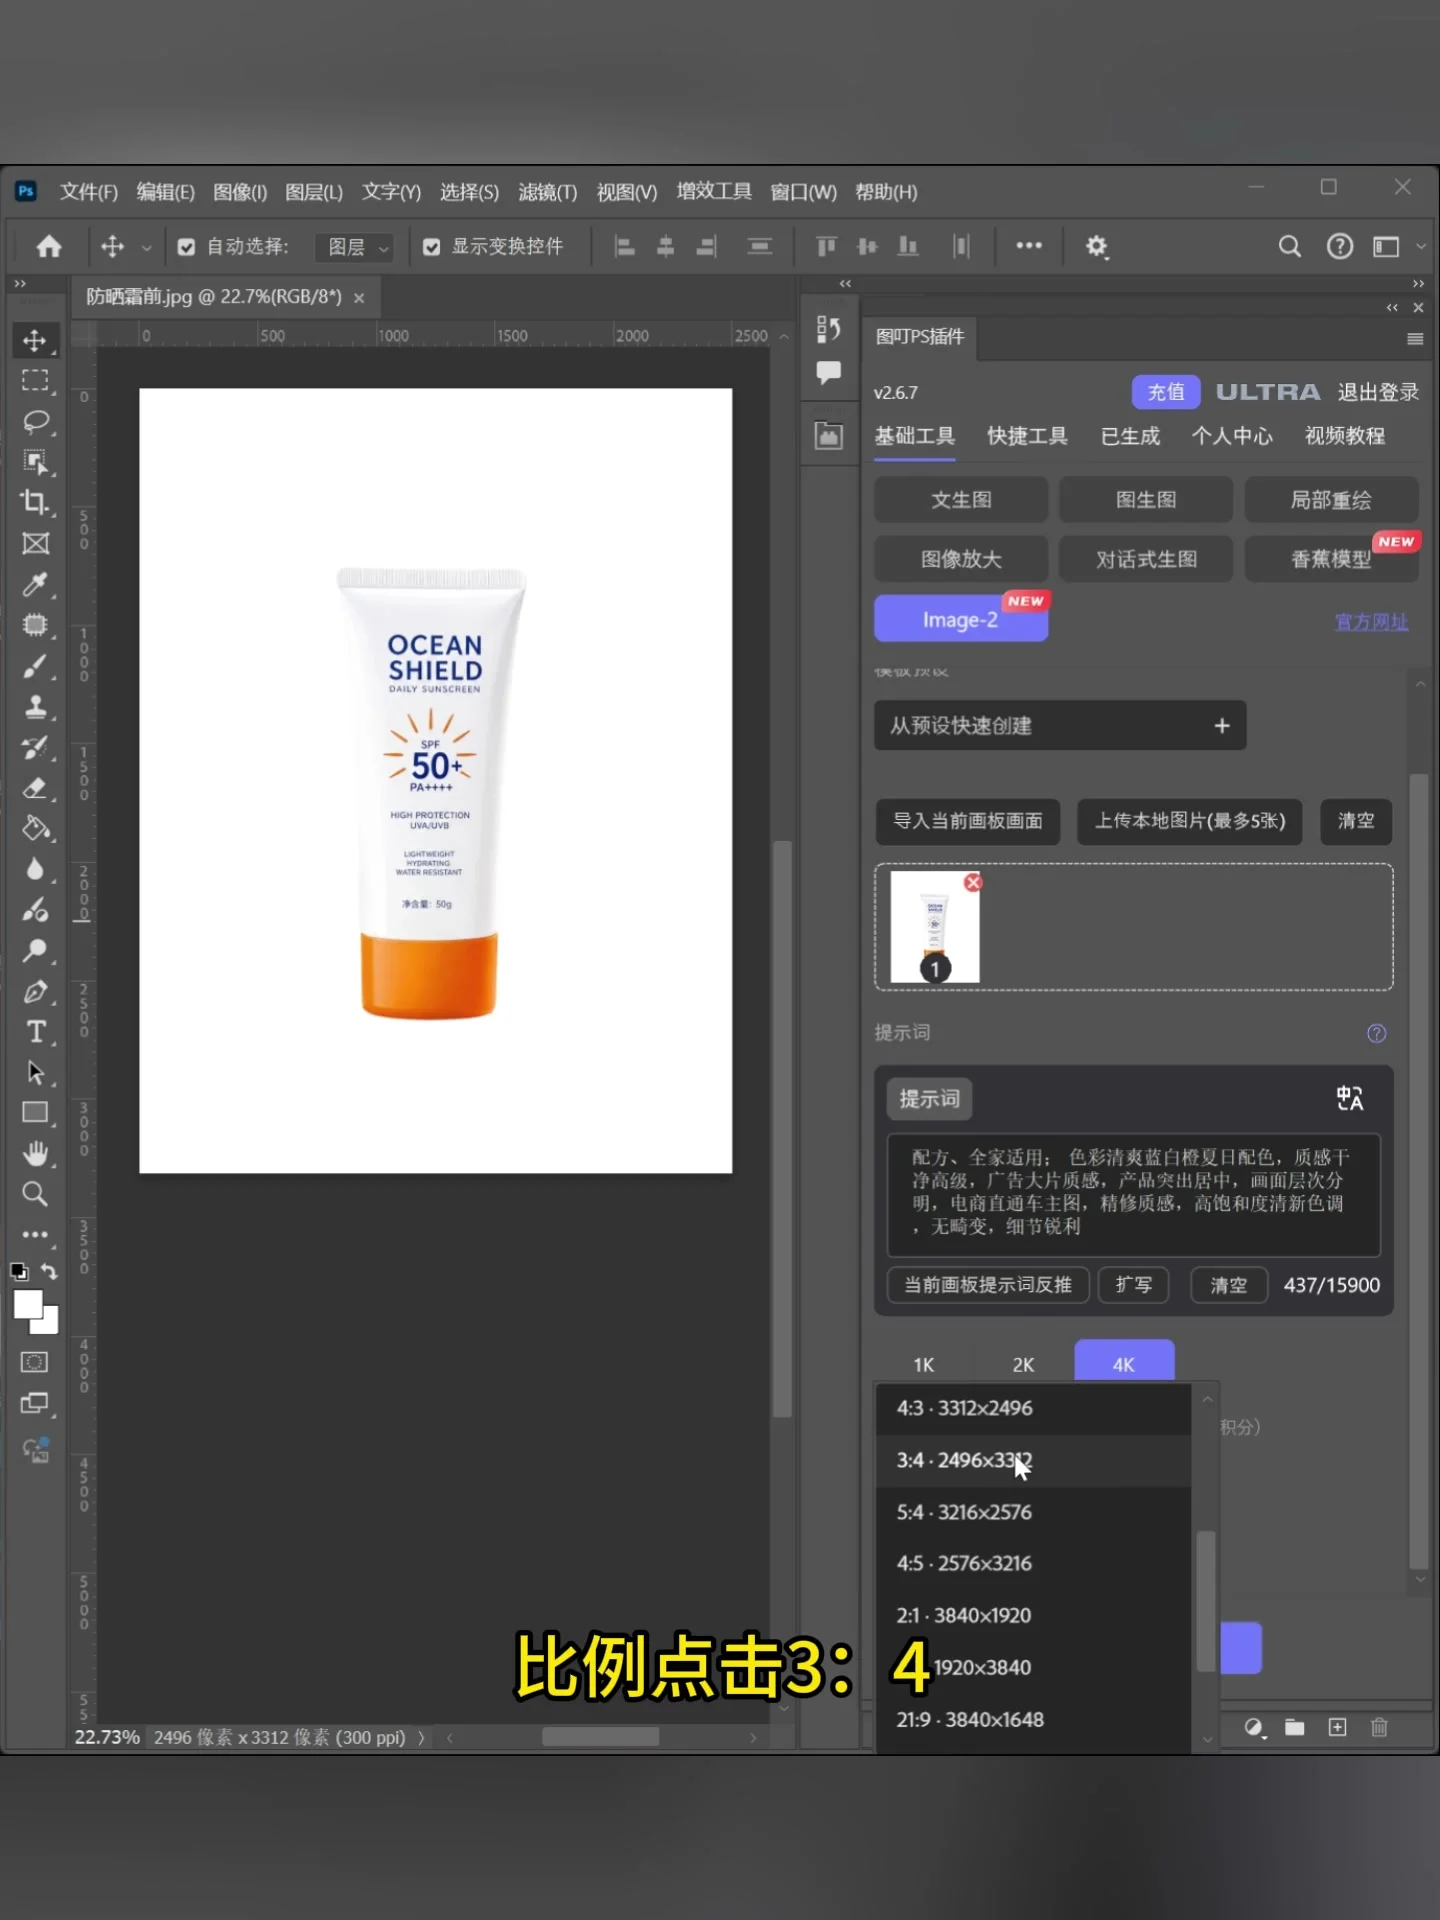1440x1920 pixels.
Task: Select the Spot Healing Brush tool
Action: pyautogui.click(x=35, y=625)
